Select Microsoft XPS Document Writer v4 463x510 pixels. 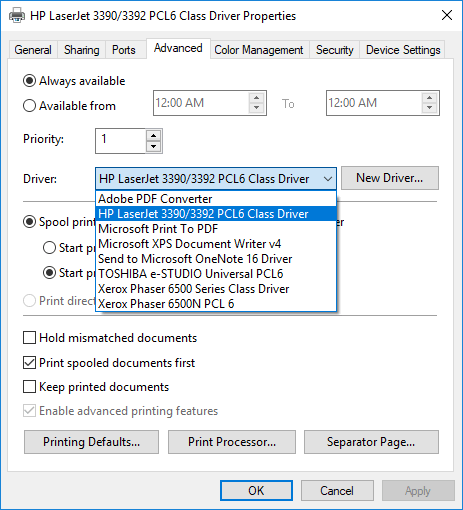[x=216, y=244]
